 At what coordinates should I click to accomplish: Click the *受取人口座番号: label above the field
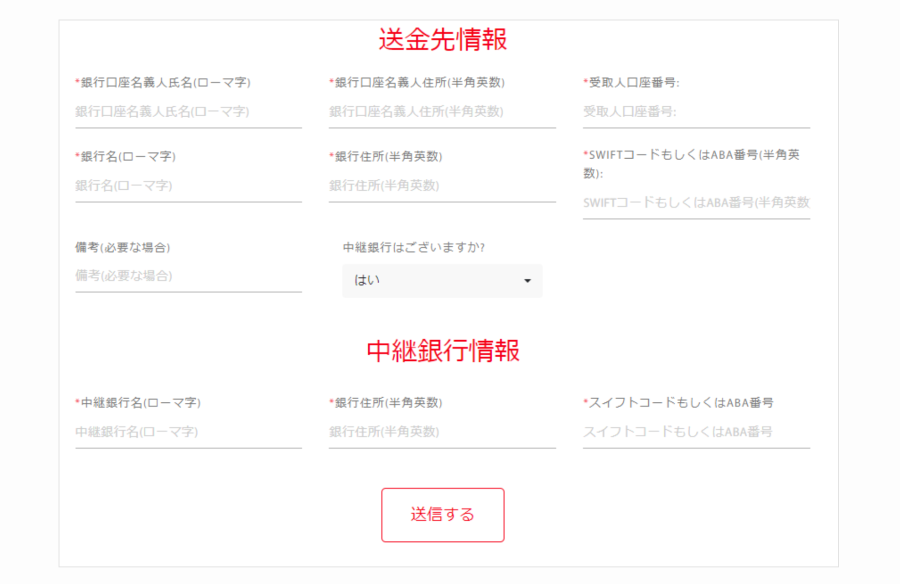[631, 83]
